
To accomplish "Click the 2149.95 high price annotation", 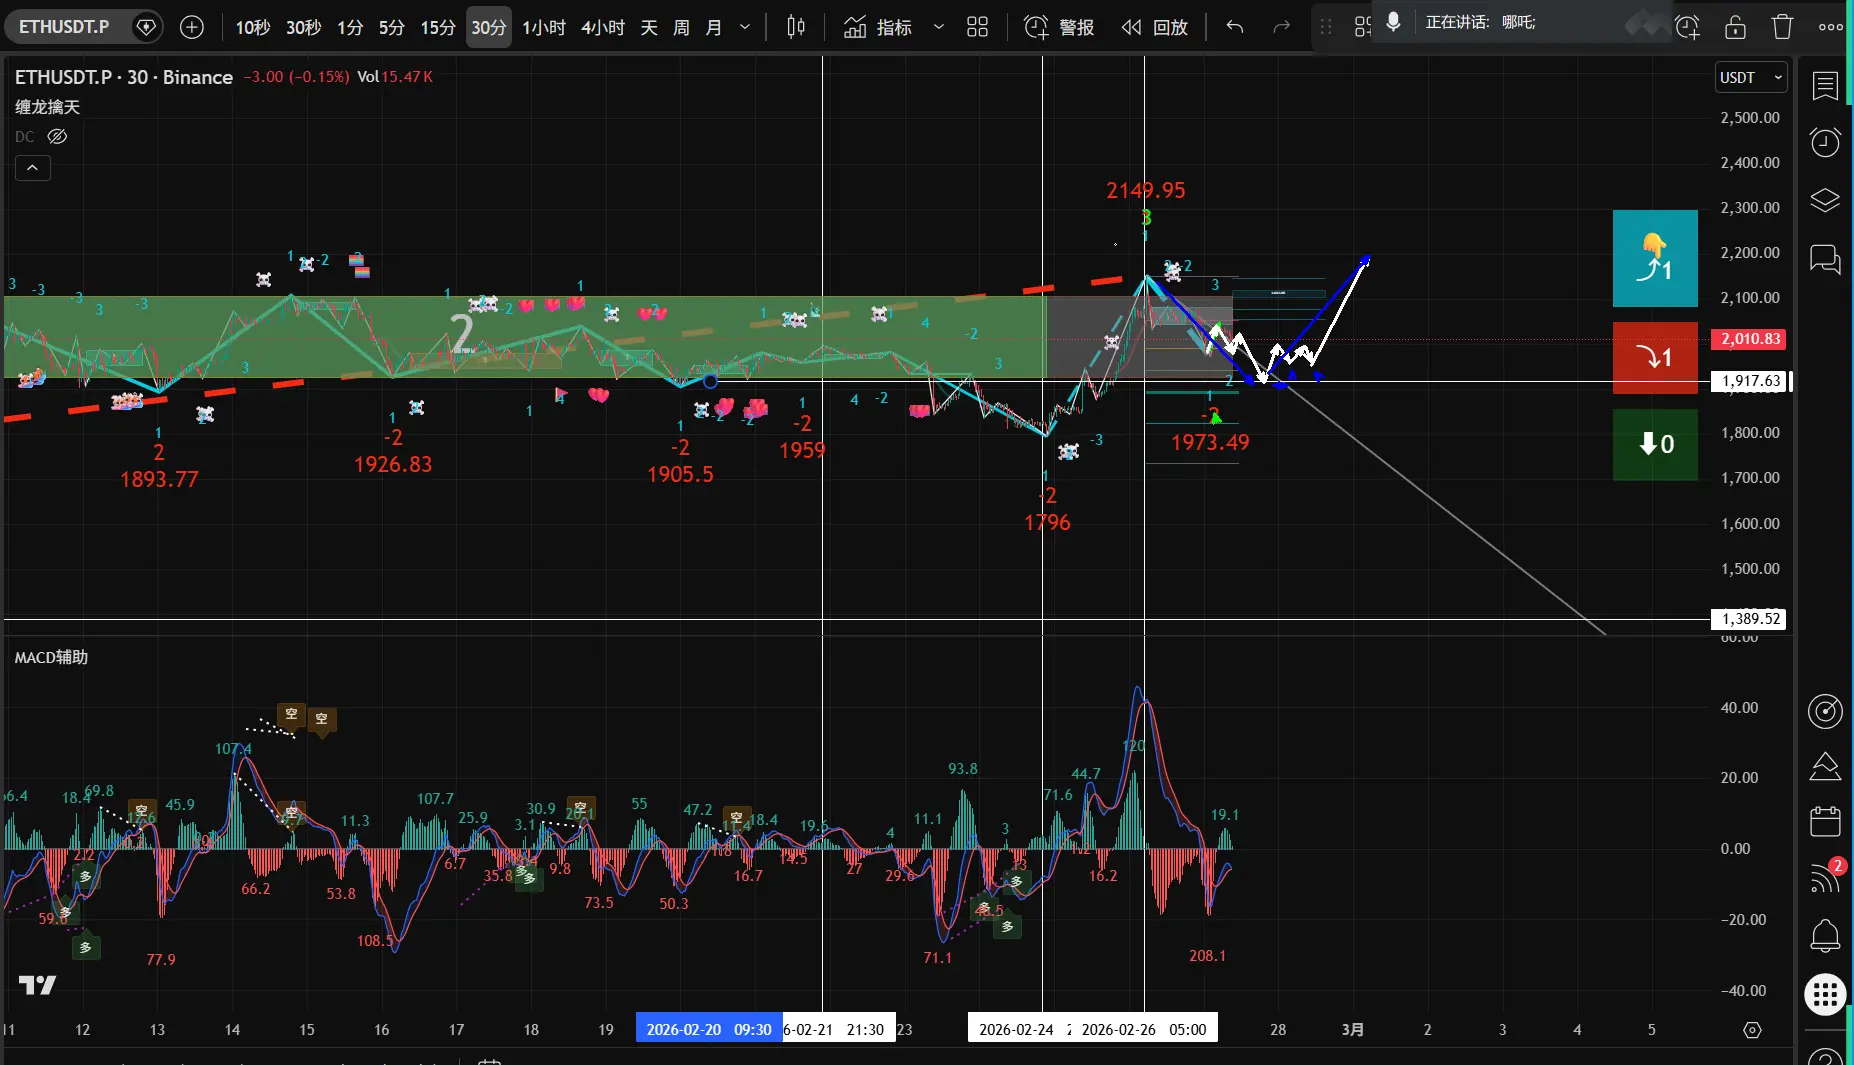I will [x=1145, y=190].
